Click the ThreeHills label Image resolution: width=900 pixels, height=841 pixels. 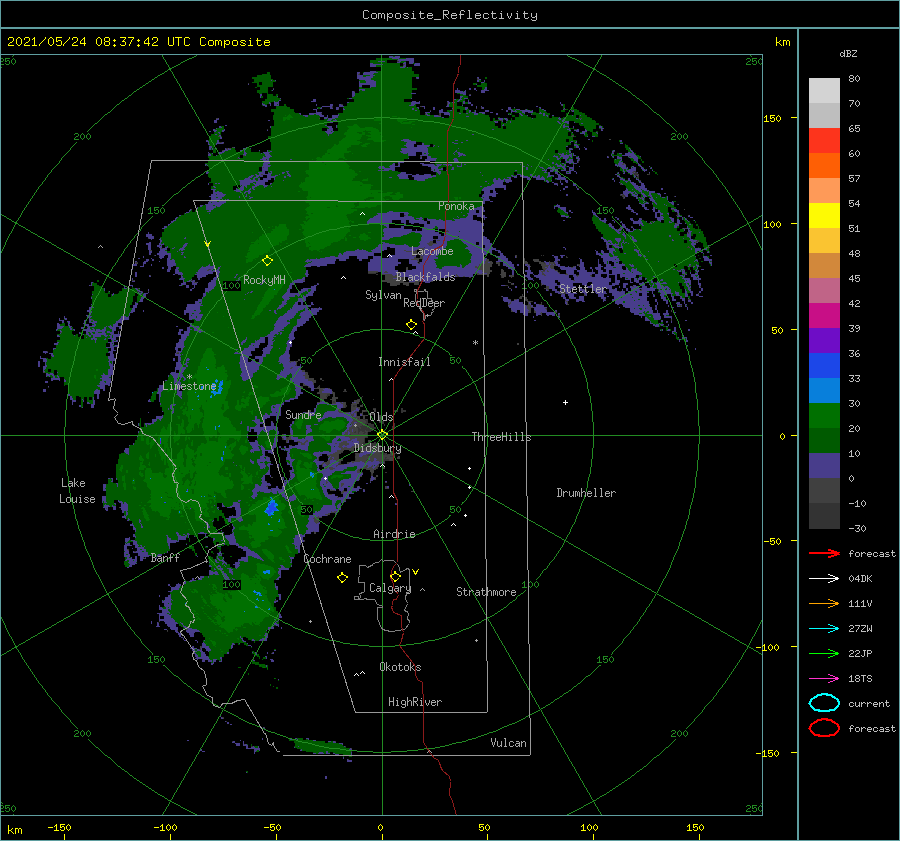(x=501, y=437)
